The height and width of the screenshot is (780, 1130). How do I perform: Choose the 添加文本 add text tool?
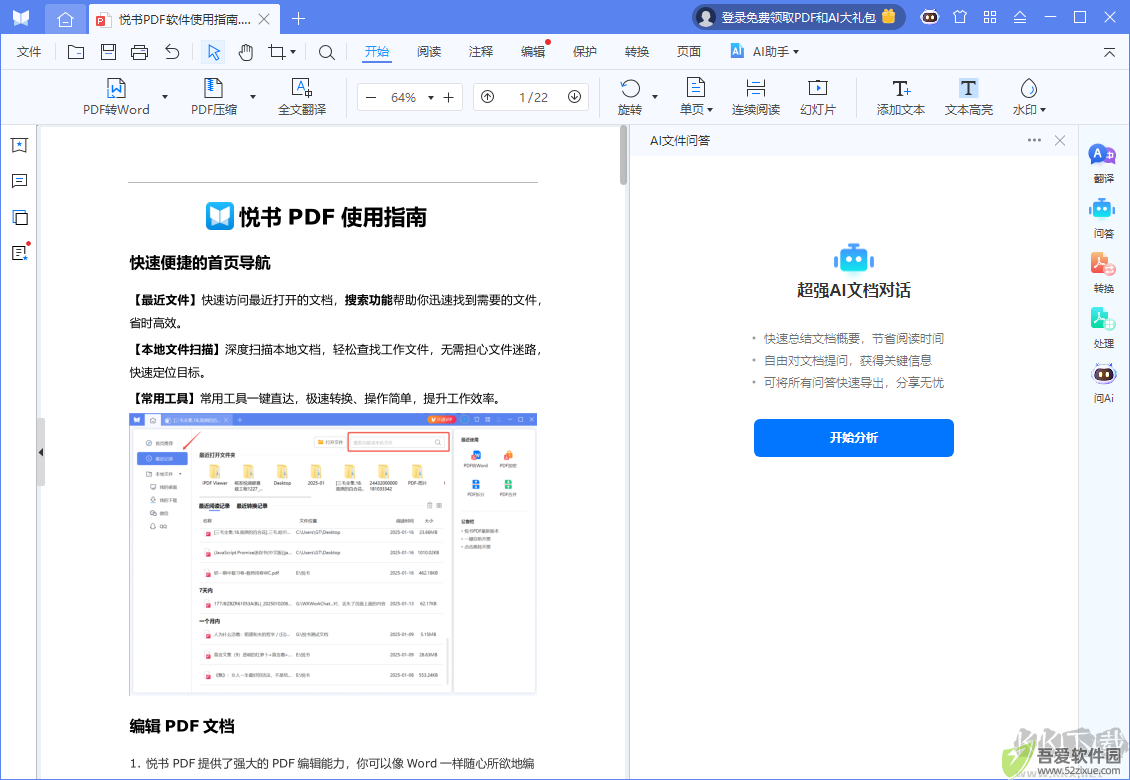901,97
